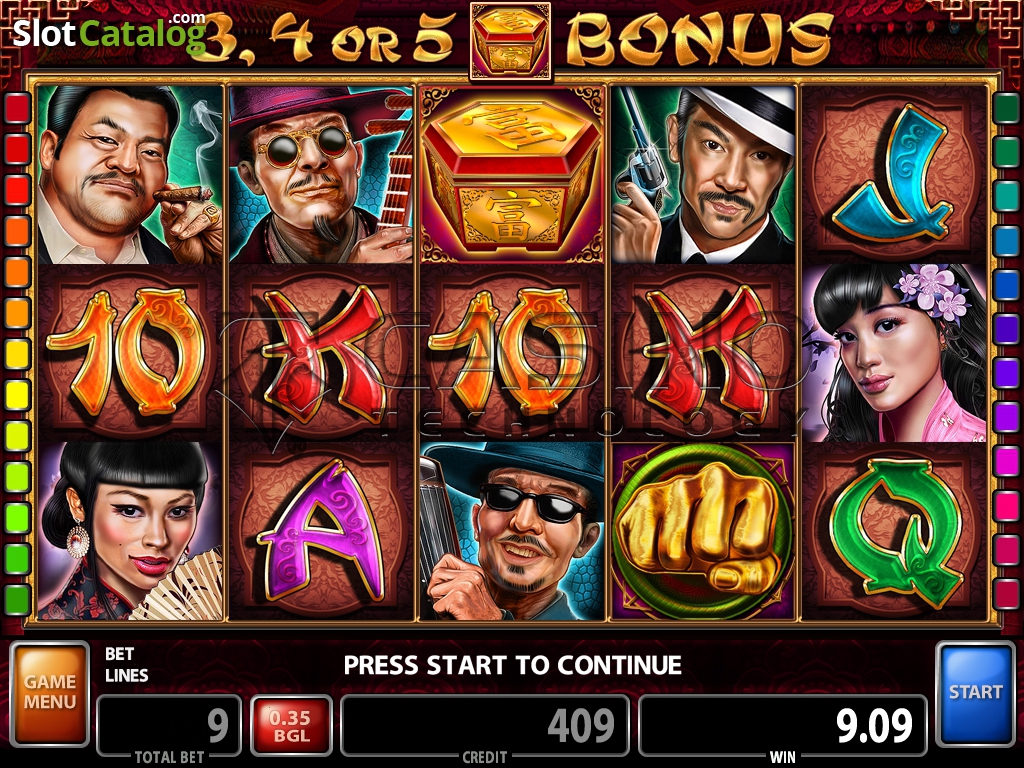The image size is (1024, 768).
Task: Click the orange 10 symbol on first reel
Action: (130, 353)
